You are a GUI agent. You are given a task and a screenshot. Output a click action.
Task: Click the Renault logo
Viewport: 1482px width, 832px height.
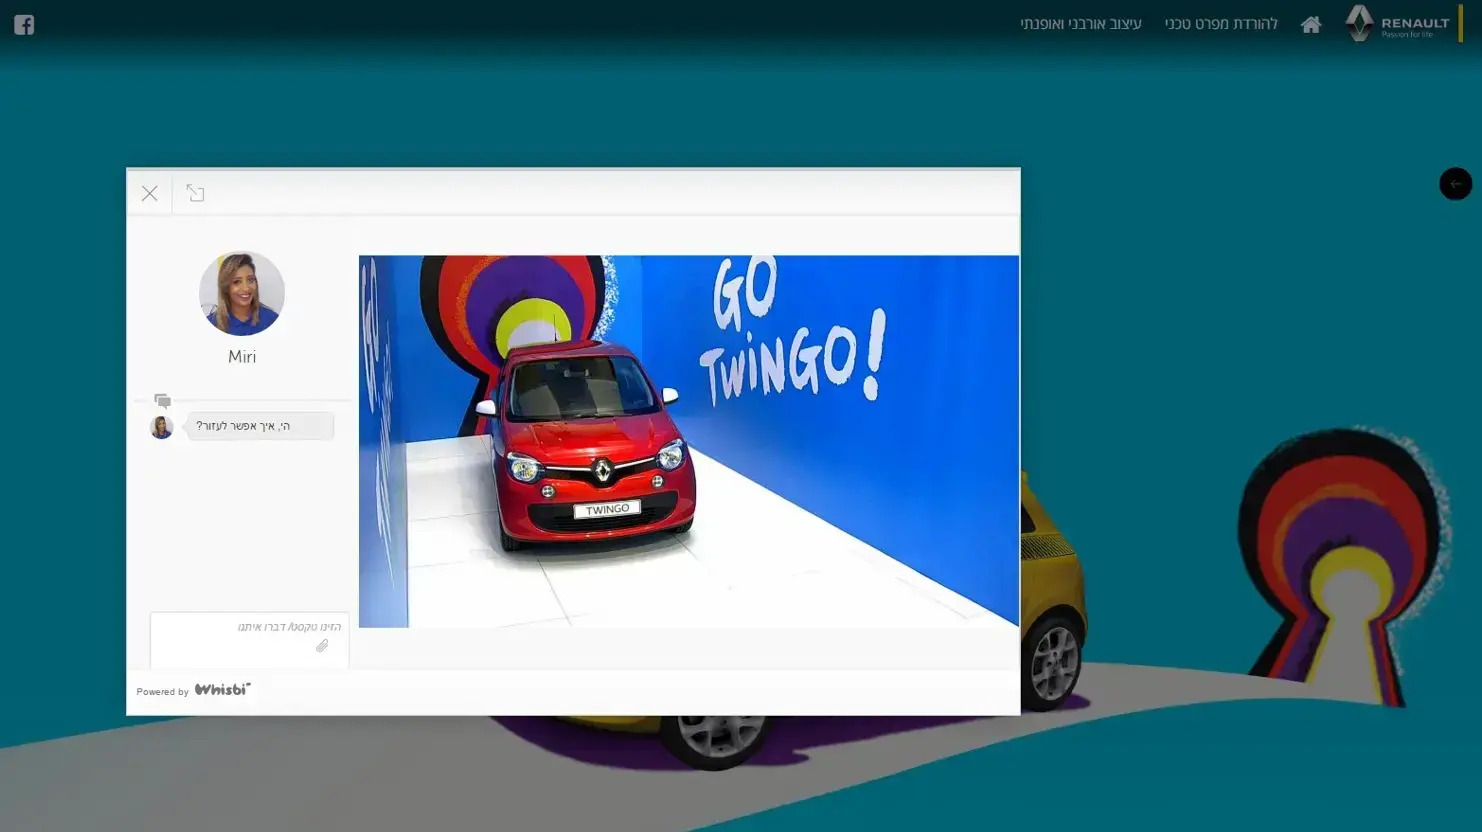pos(1398,23)
